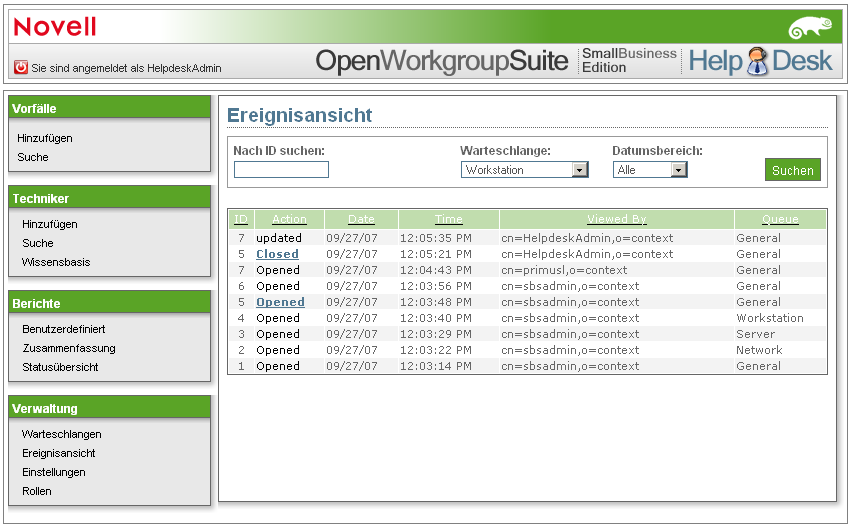Click the Opened link for ID 5
Screen dimensions: 854x530
pos(280,302)
